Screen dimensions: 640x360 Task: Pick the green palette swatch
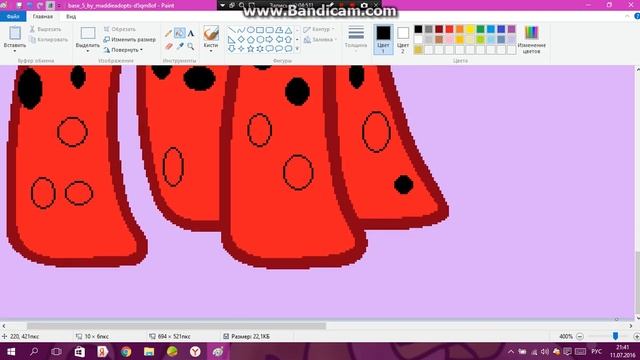click(480, 29)
